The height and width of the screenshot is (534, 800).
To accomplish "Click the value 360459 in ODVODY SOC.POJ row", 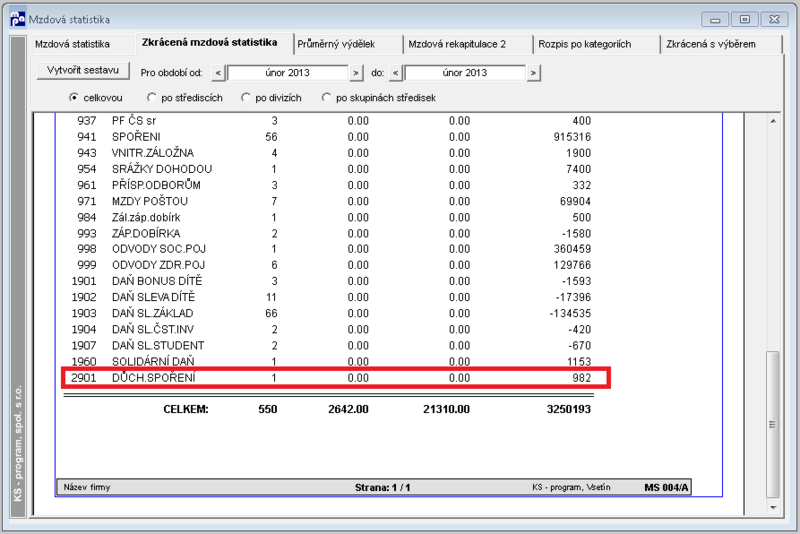I will pyautogui.click(x=572, y=249).
